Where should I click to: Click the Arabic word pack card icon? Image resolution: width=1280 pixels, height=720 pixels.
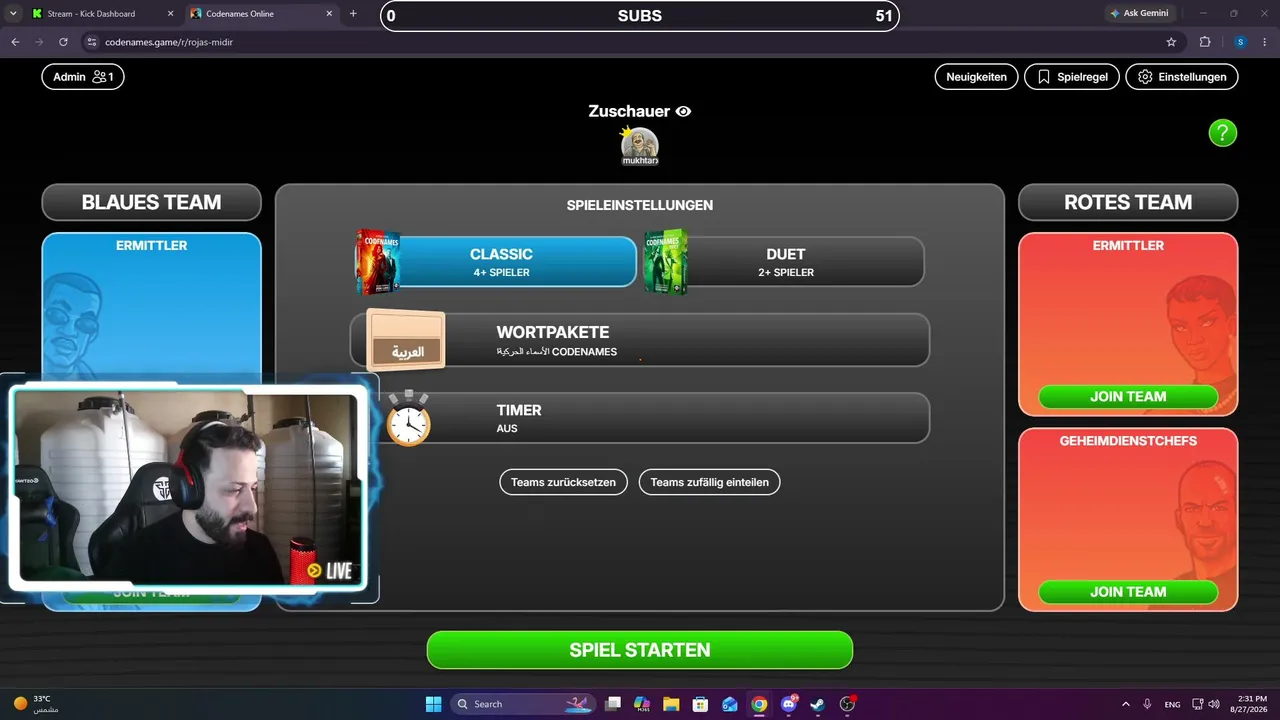pos(407,340)
